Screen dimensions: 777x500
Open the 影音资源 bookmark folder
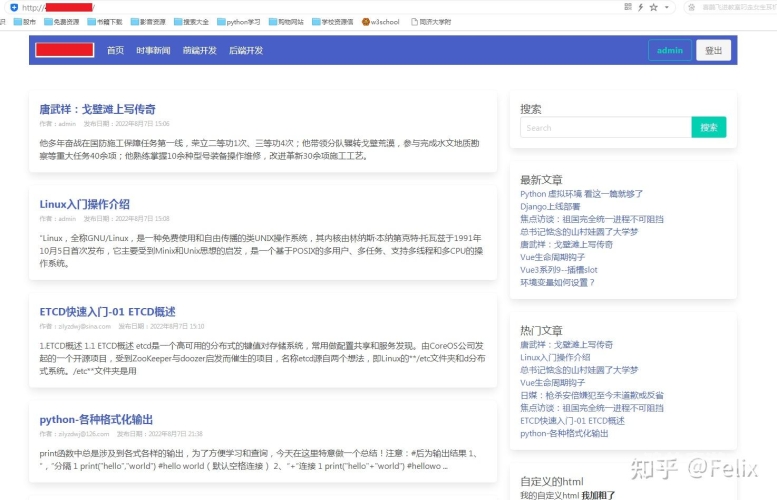pyautogui.click(x=148, y=22)
